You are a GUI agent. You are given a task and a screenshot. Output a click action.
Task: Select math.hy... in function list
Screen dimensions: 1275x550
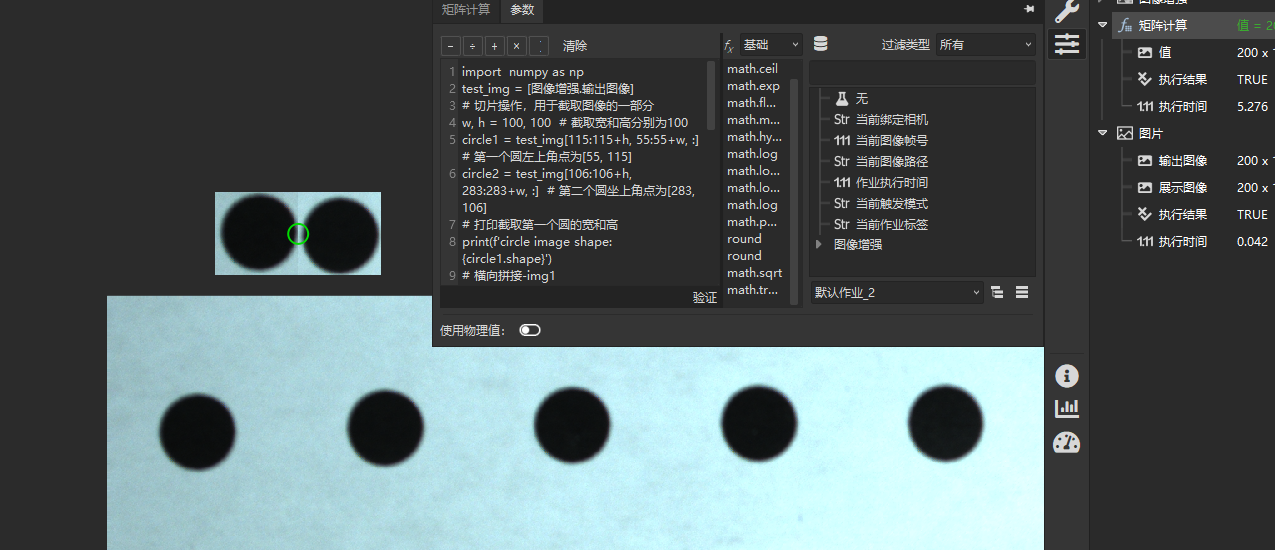point(754,137)
